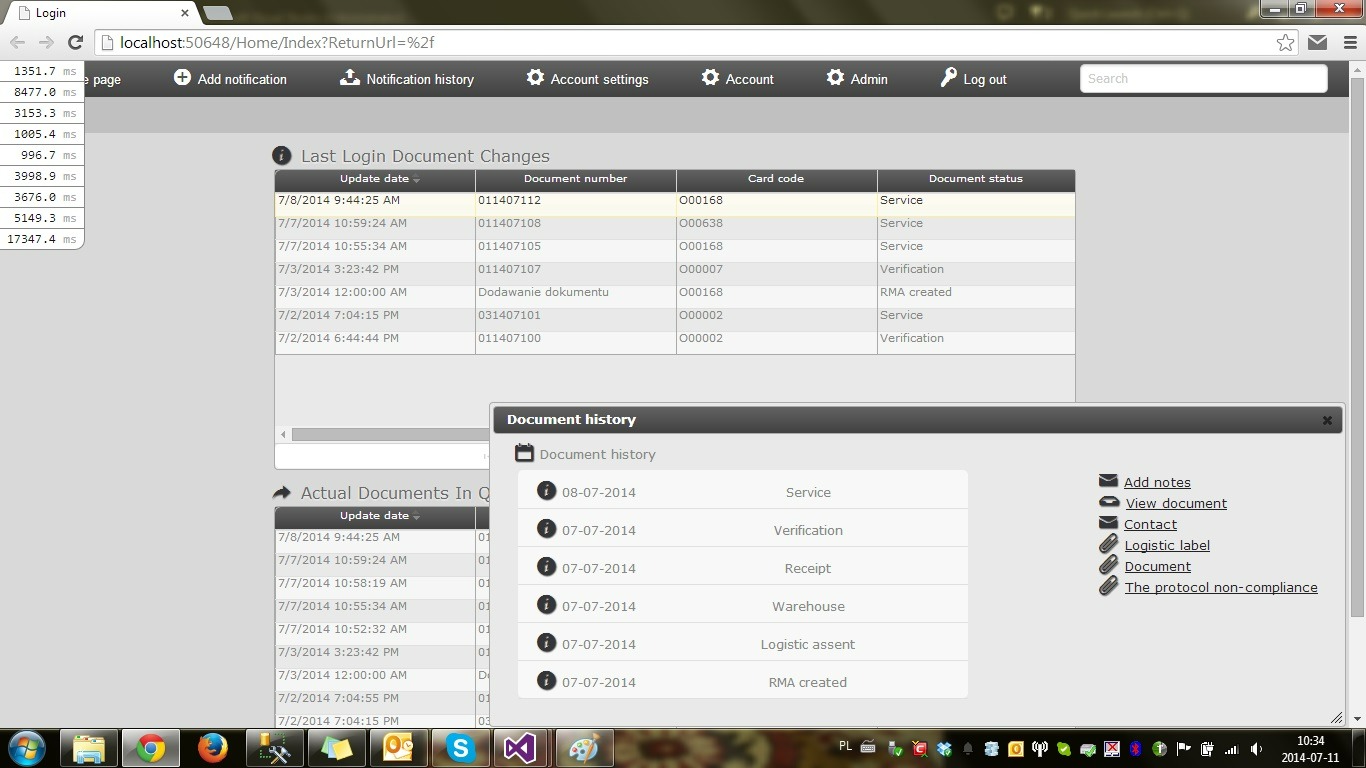Click info icon for the 08-07-2014 Service entry
Screen dimensions: 1366x768
coord(546,491)
